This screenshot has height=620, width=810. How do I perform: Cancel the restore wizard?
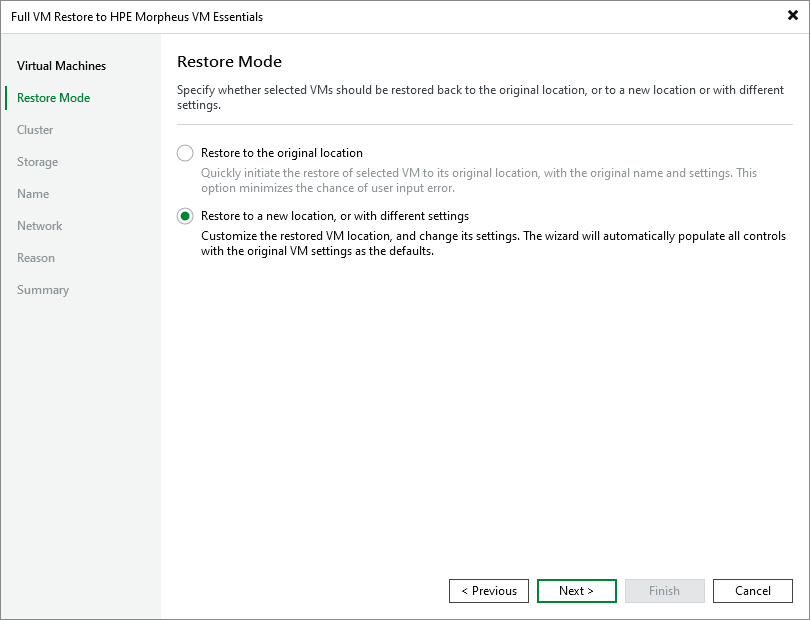752,590
